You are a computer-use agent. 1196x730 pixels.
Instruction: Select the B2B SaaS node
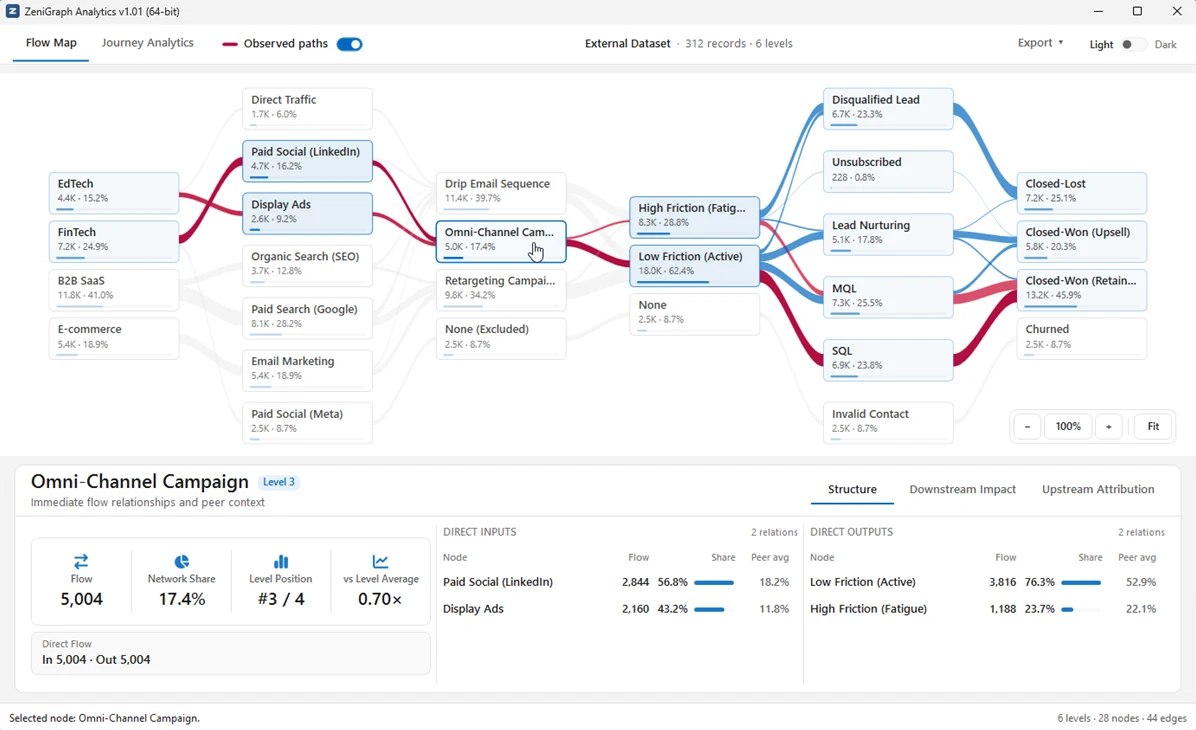click(x=114, y=289)
